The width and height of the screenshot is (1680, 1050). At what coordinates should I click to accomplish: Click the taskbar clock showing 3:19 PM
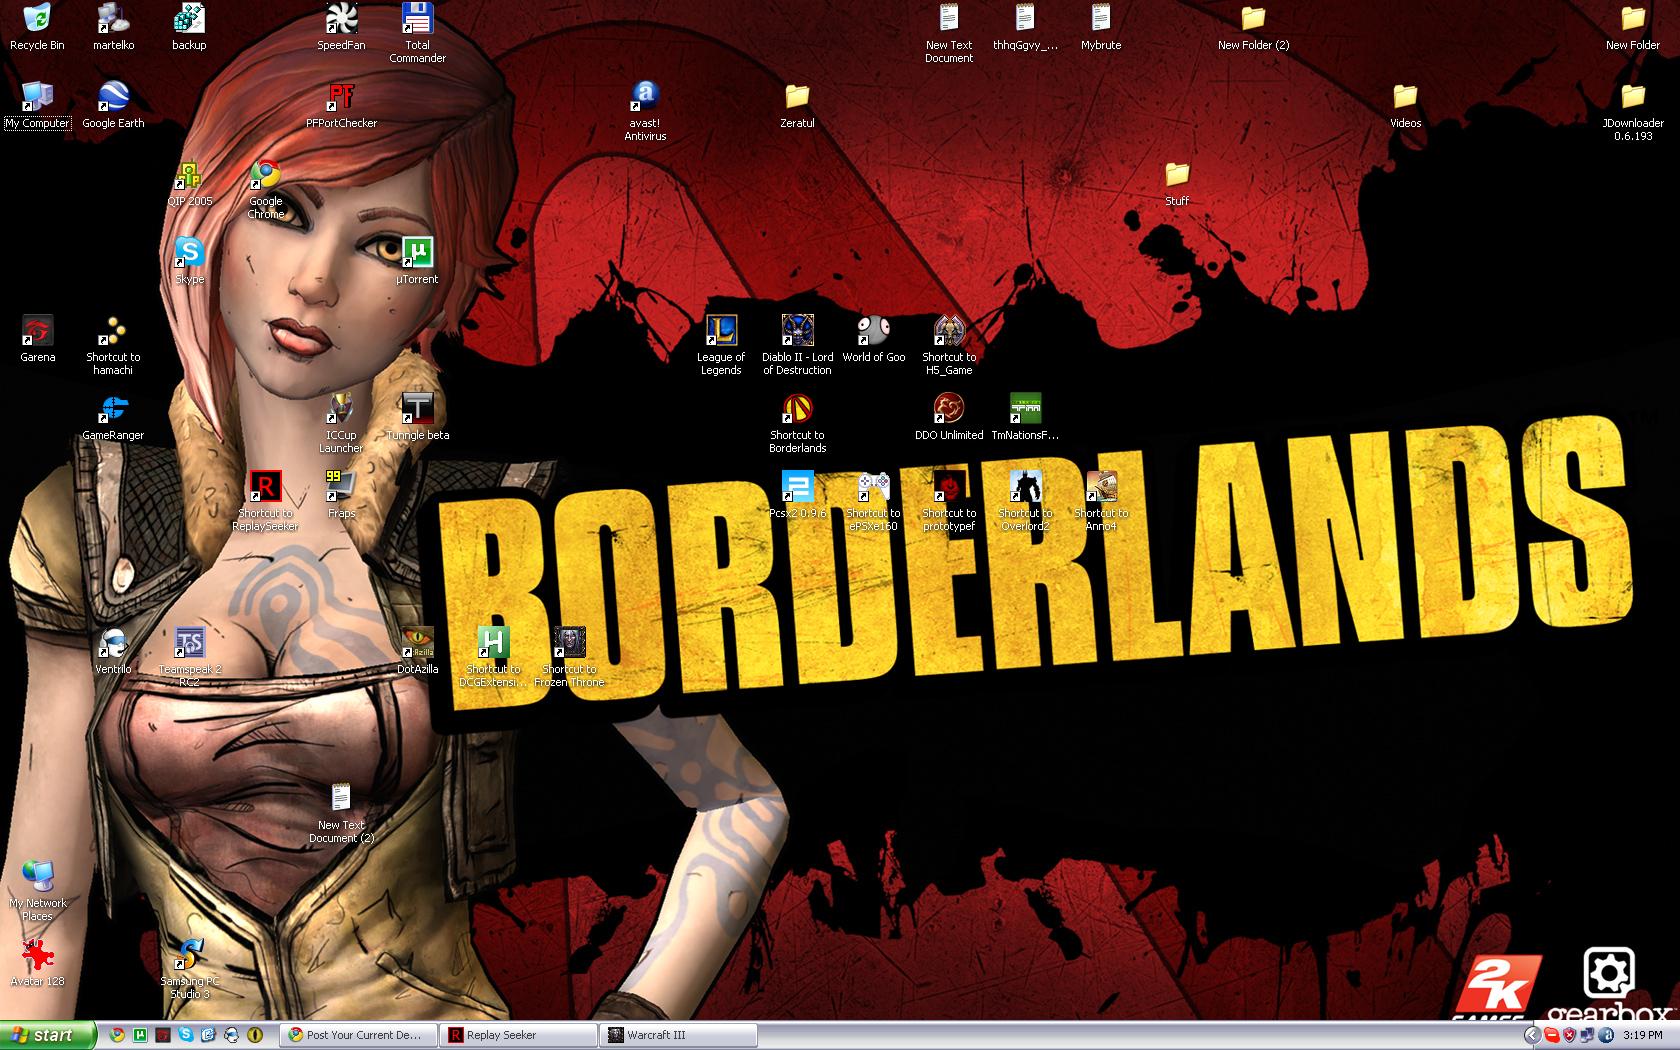click(1643, 1035)
